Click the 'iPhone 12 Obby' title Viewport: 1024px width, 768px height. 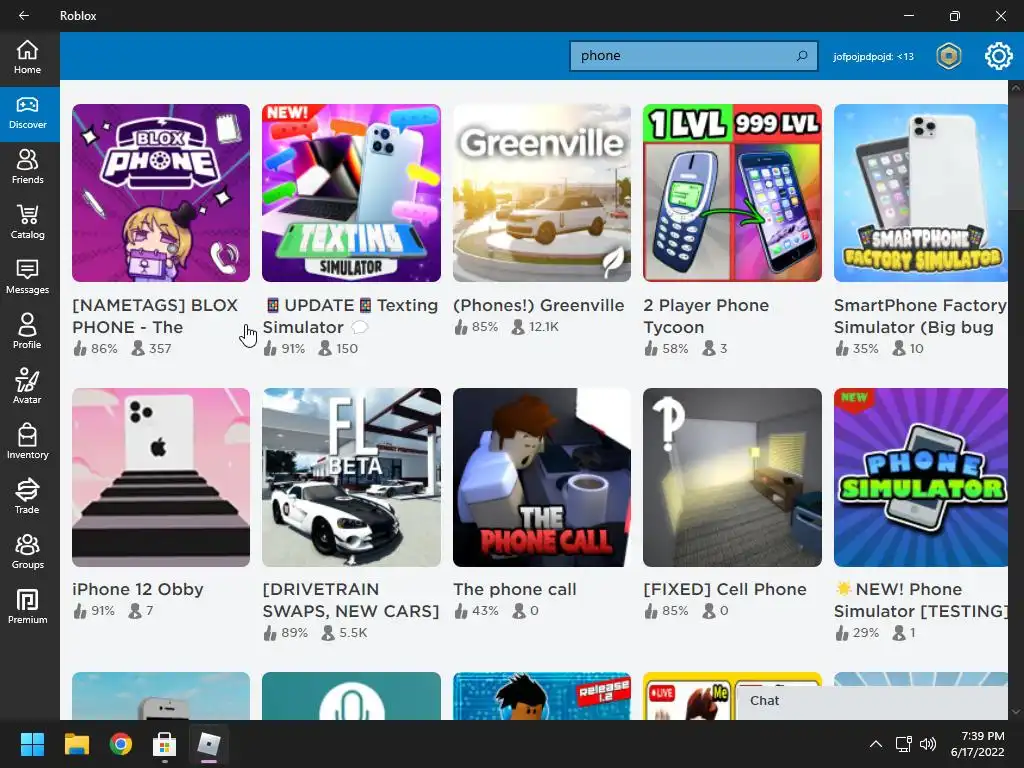point(138,589)
